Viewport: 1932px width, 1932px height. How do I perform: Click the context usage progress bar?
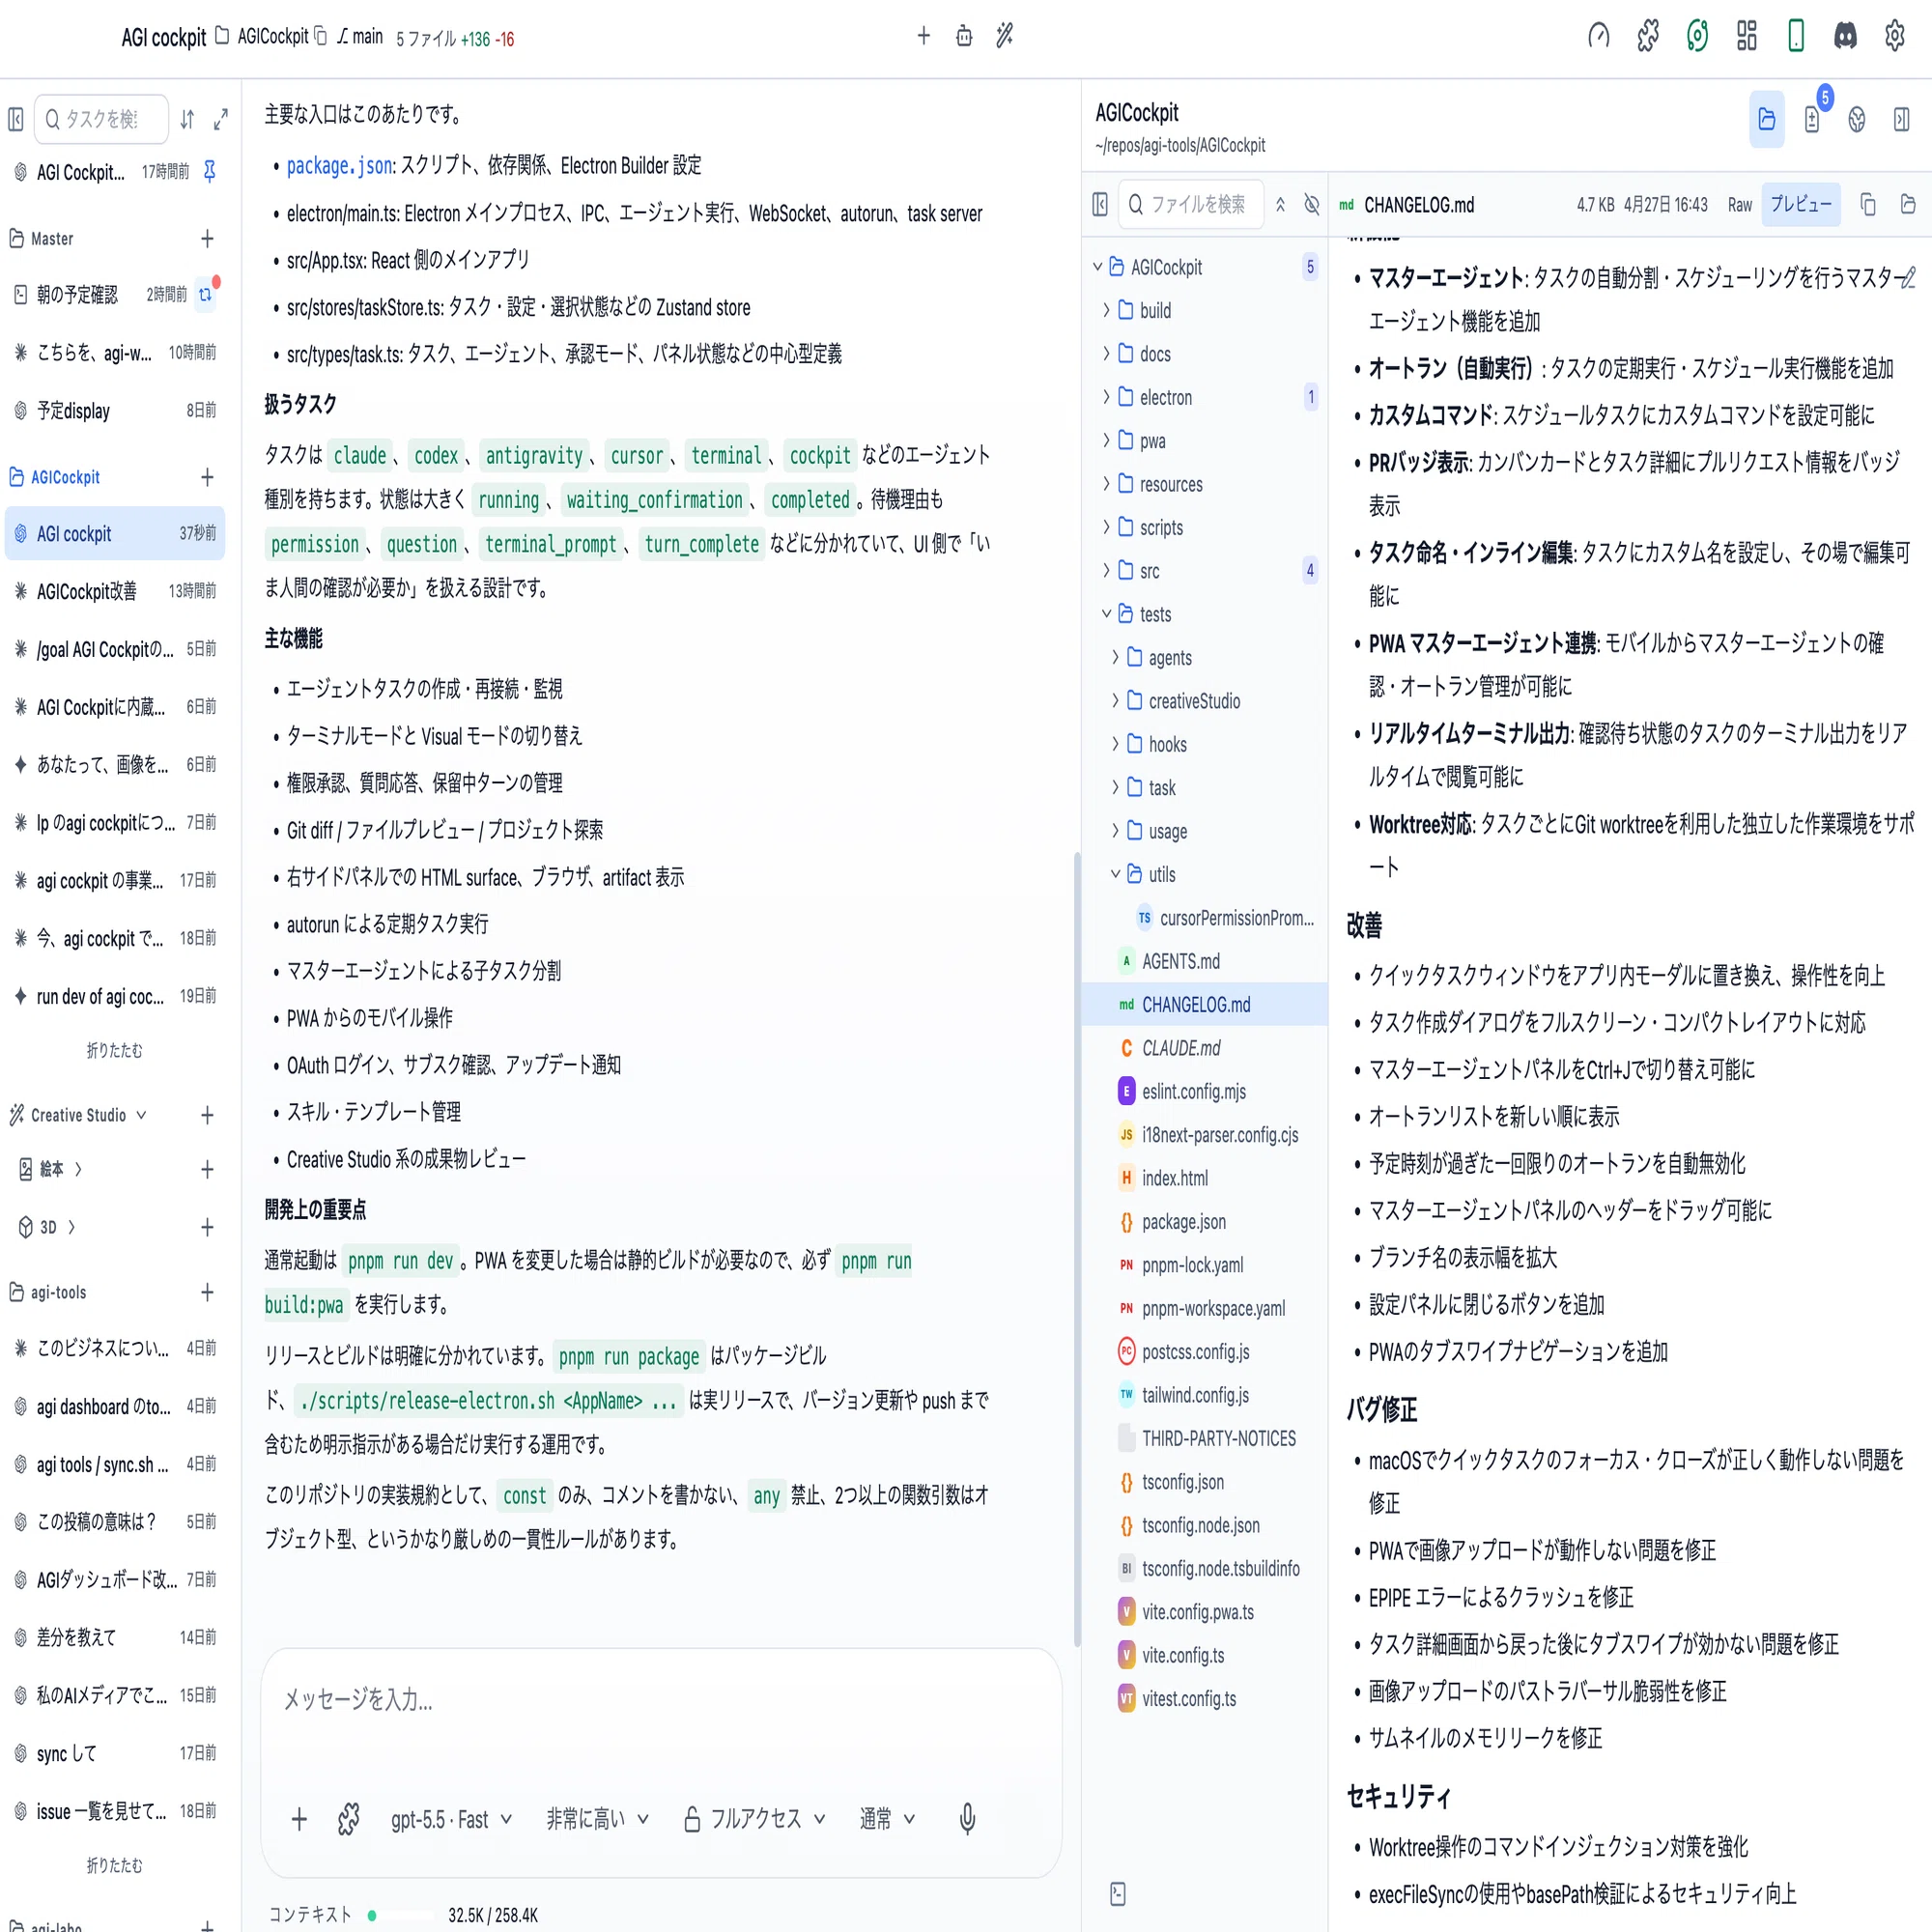pos(400,1916)
